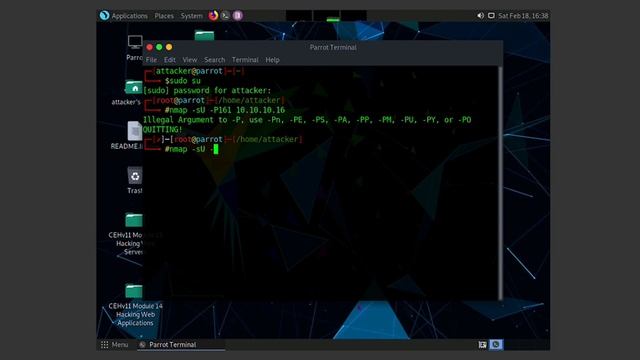Click the '$sudo su' command line
Image resolution: width=640 pixels, height=360 pixels.
[183, 80]
